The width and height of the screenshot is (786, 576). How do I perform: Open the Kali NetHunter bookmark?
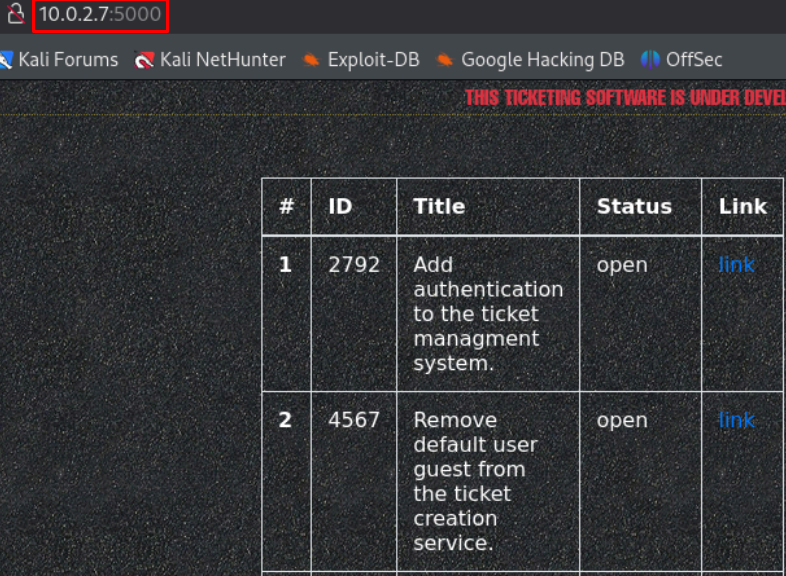tap(210, 60)
